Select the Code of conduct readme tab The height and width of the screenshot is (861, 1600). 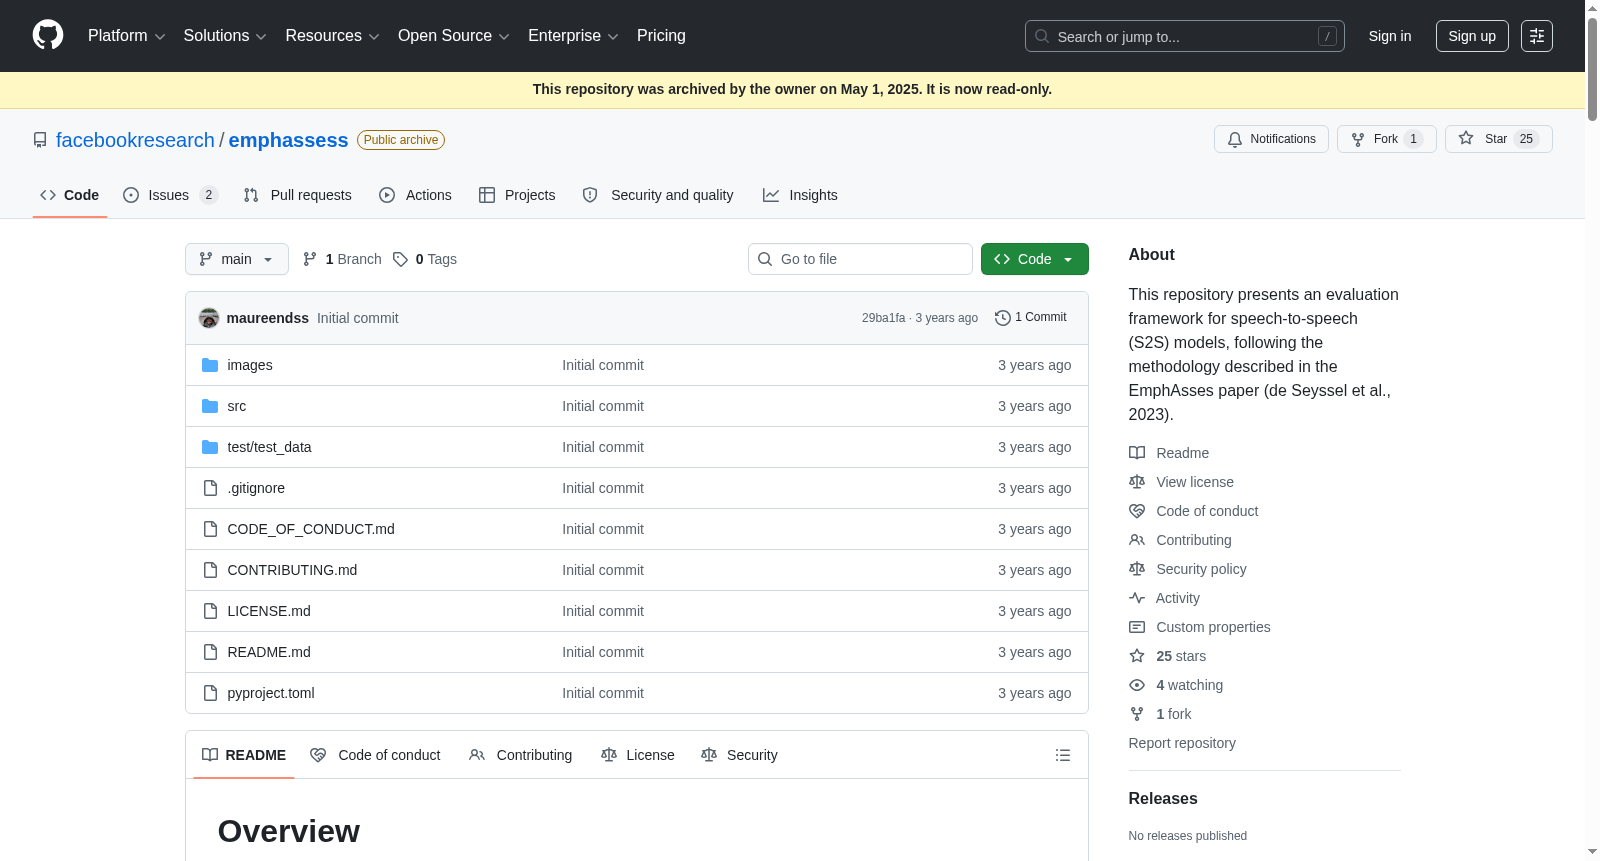tap(375, 755)
